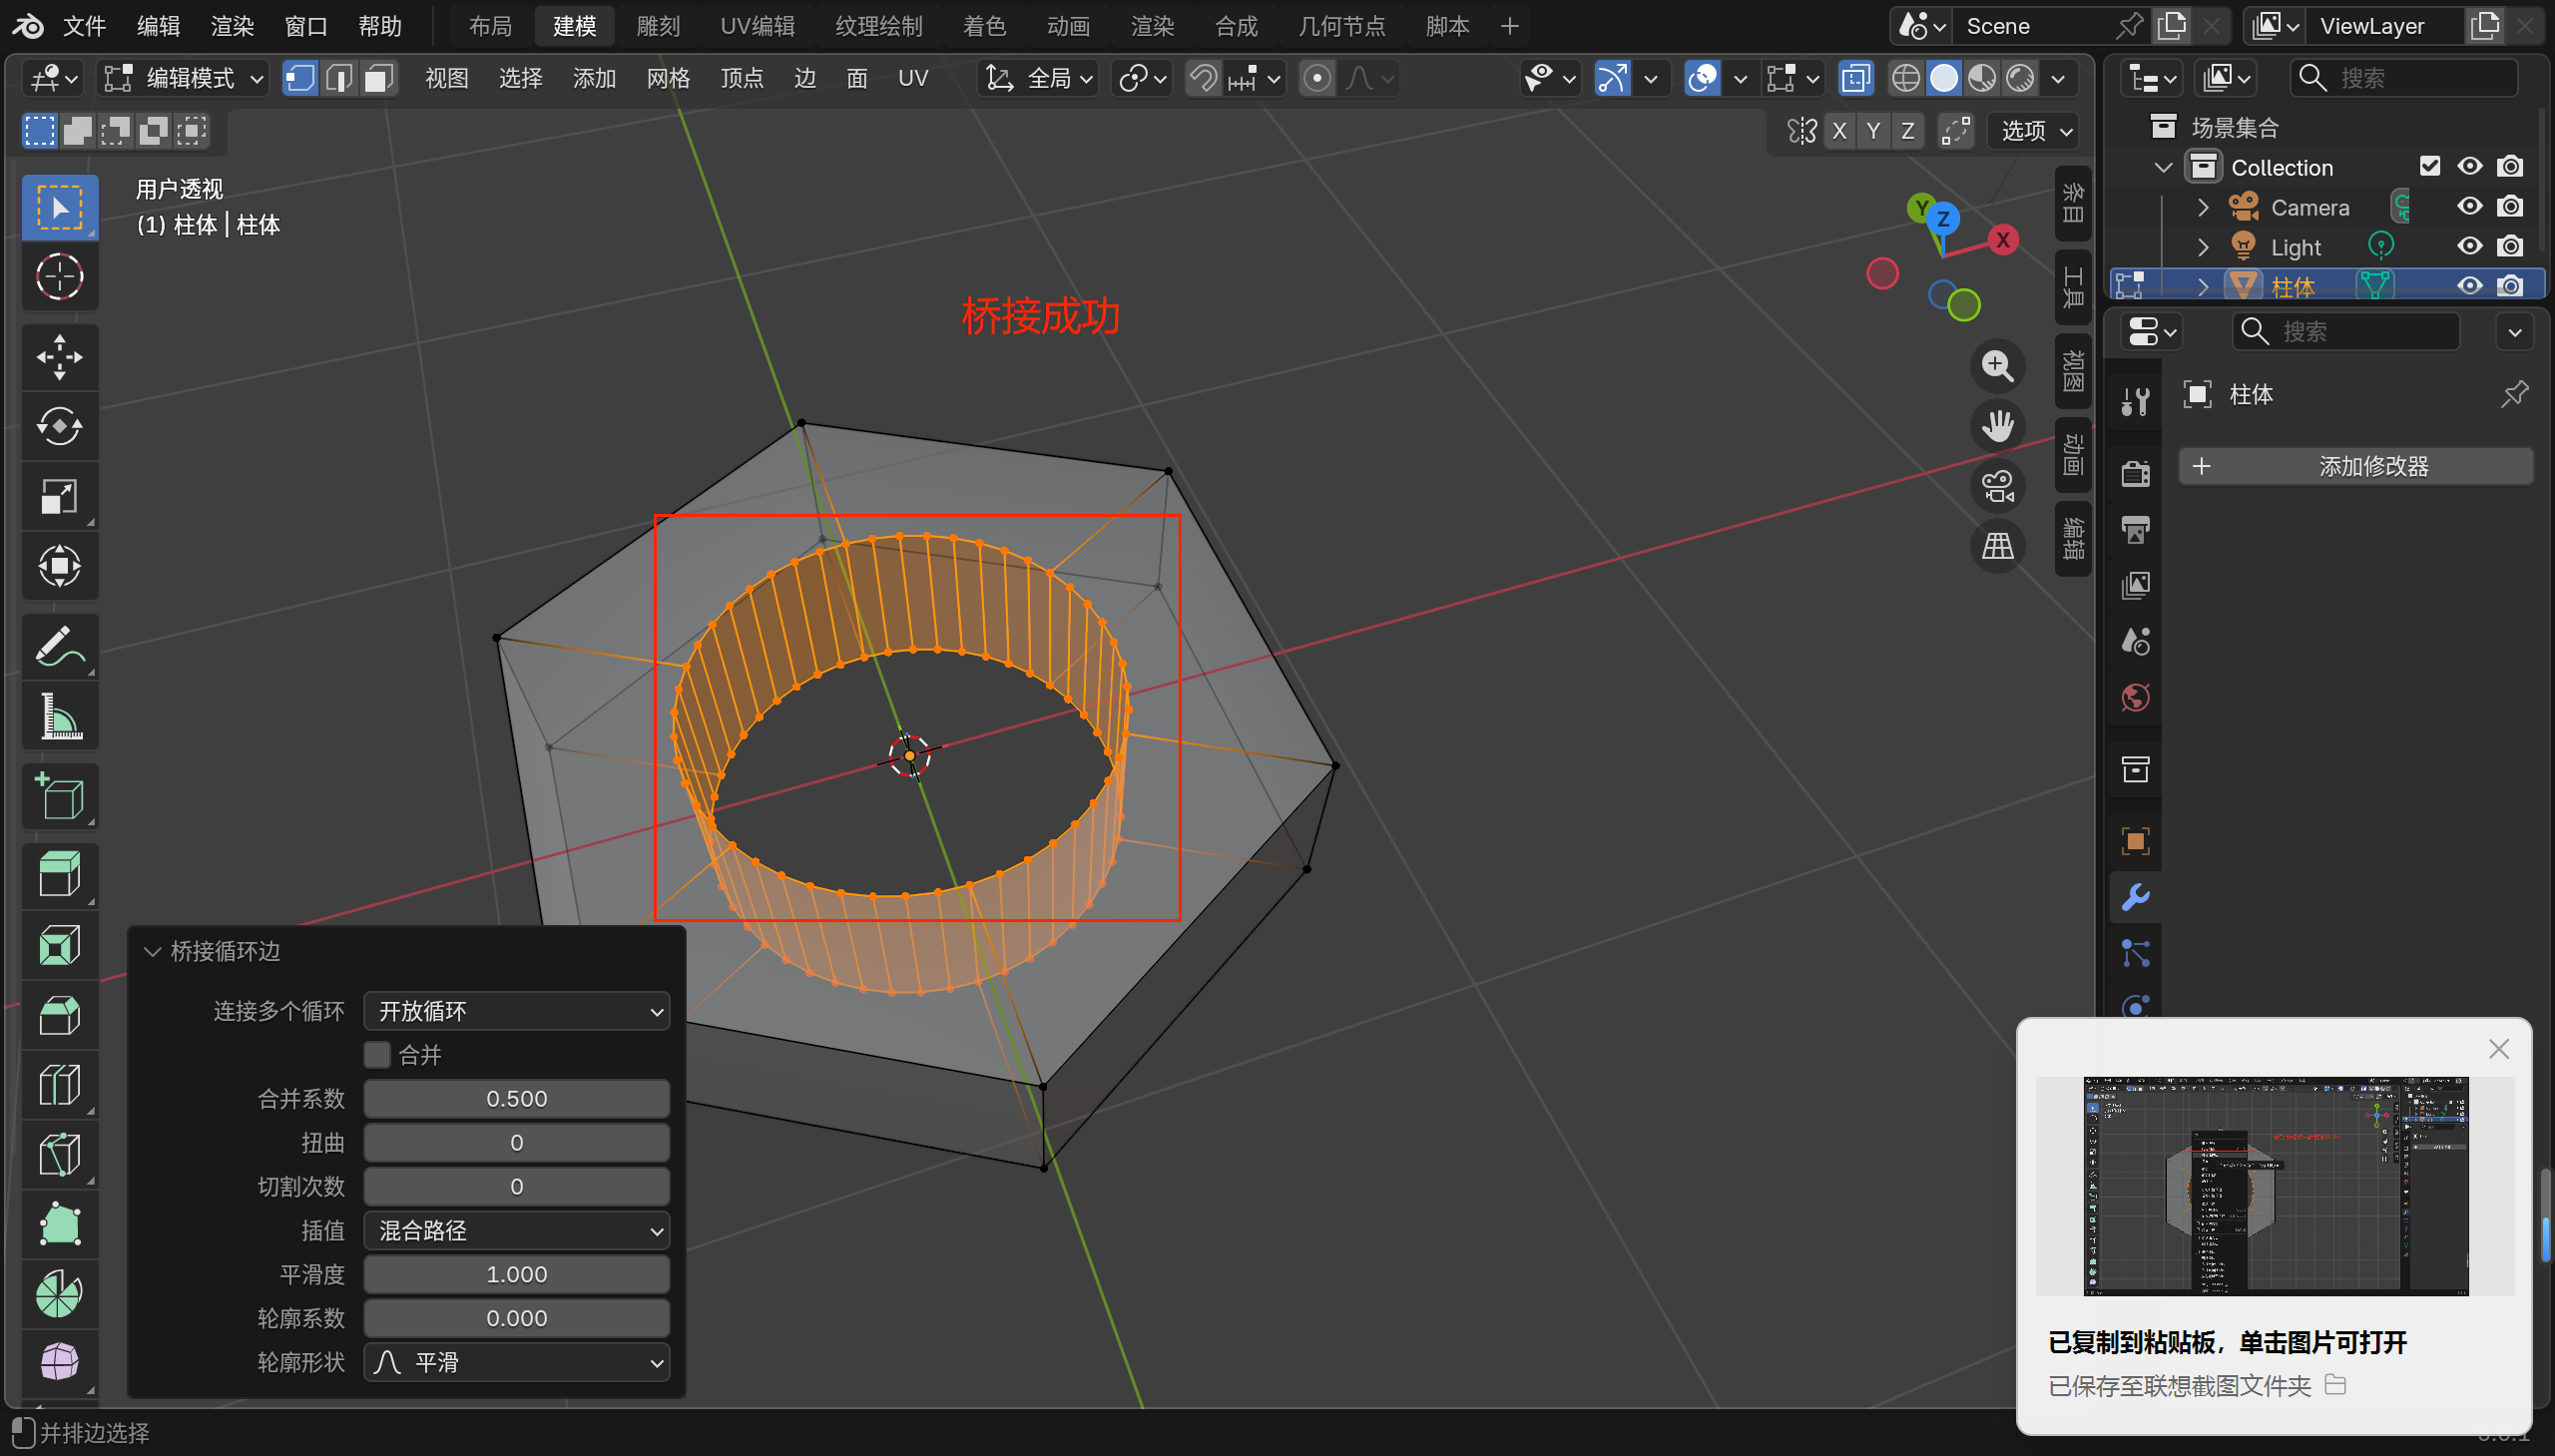
Task: Enable the 合并 checkbox
Action: 377,1054
